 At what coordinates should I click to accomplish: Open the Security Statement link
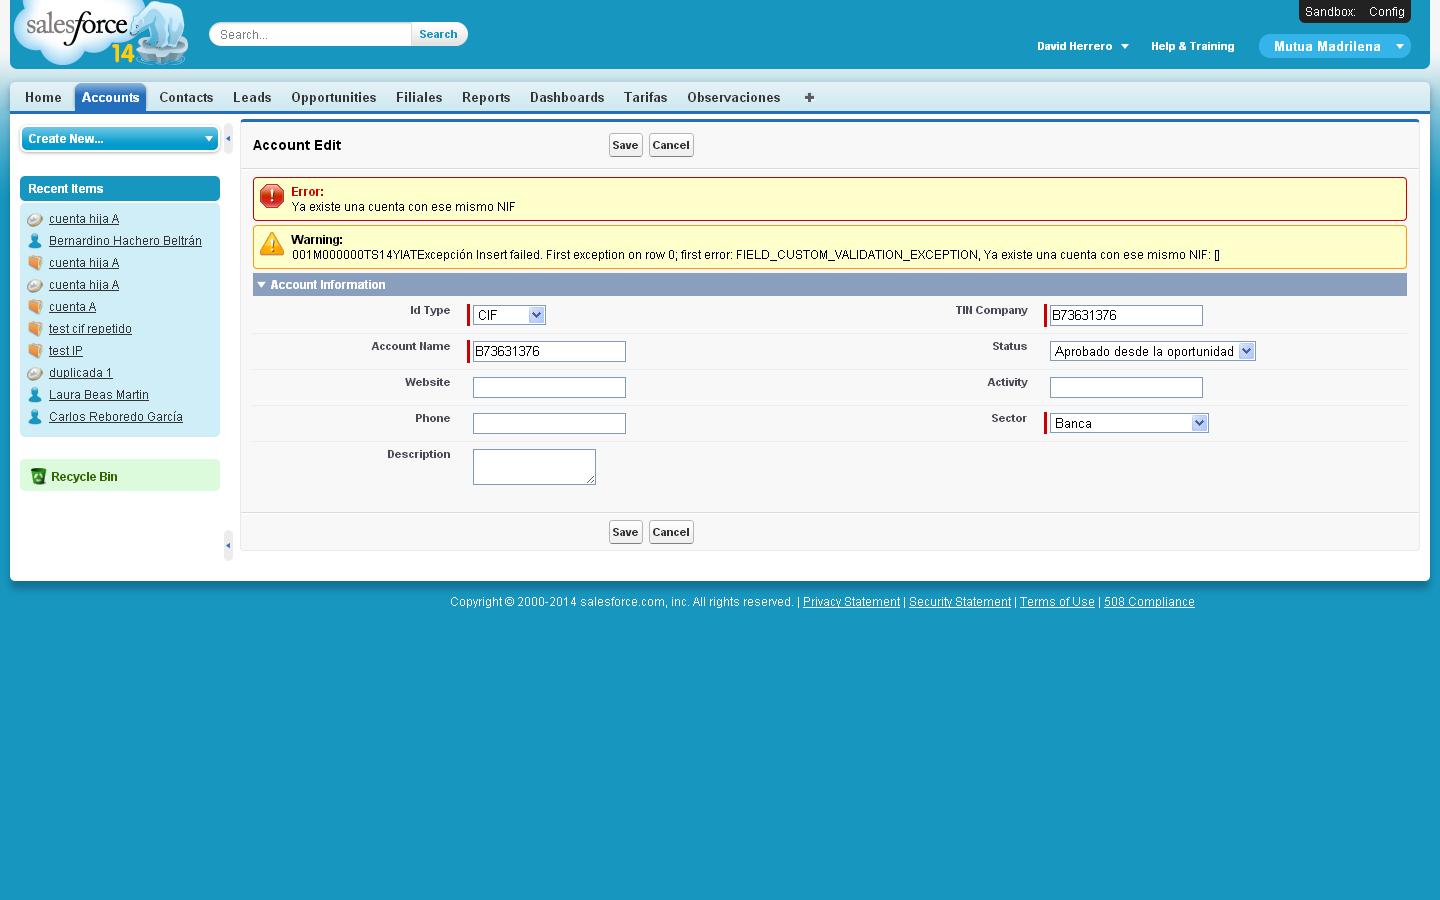(x=960, y=602)
